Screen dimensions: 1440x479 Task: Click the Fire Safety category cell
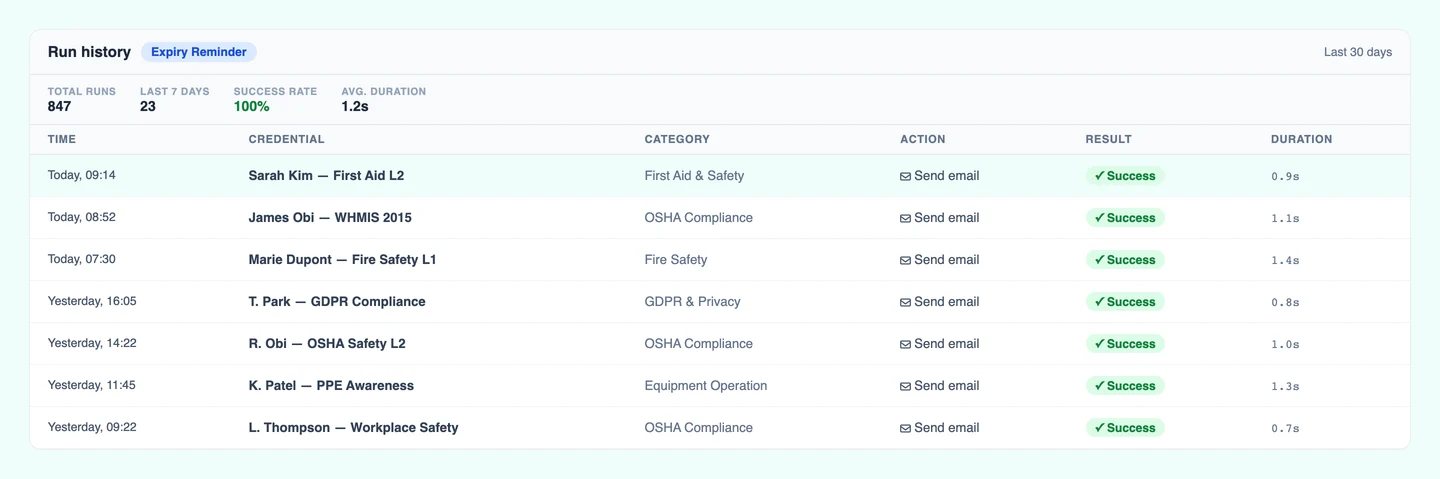click(x=676, y=260)
